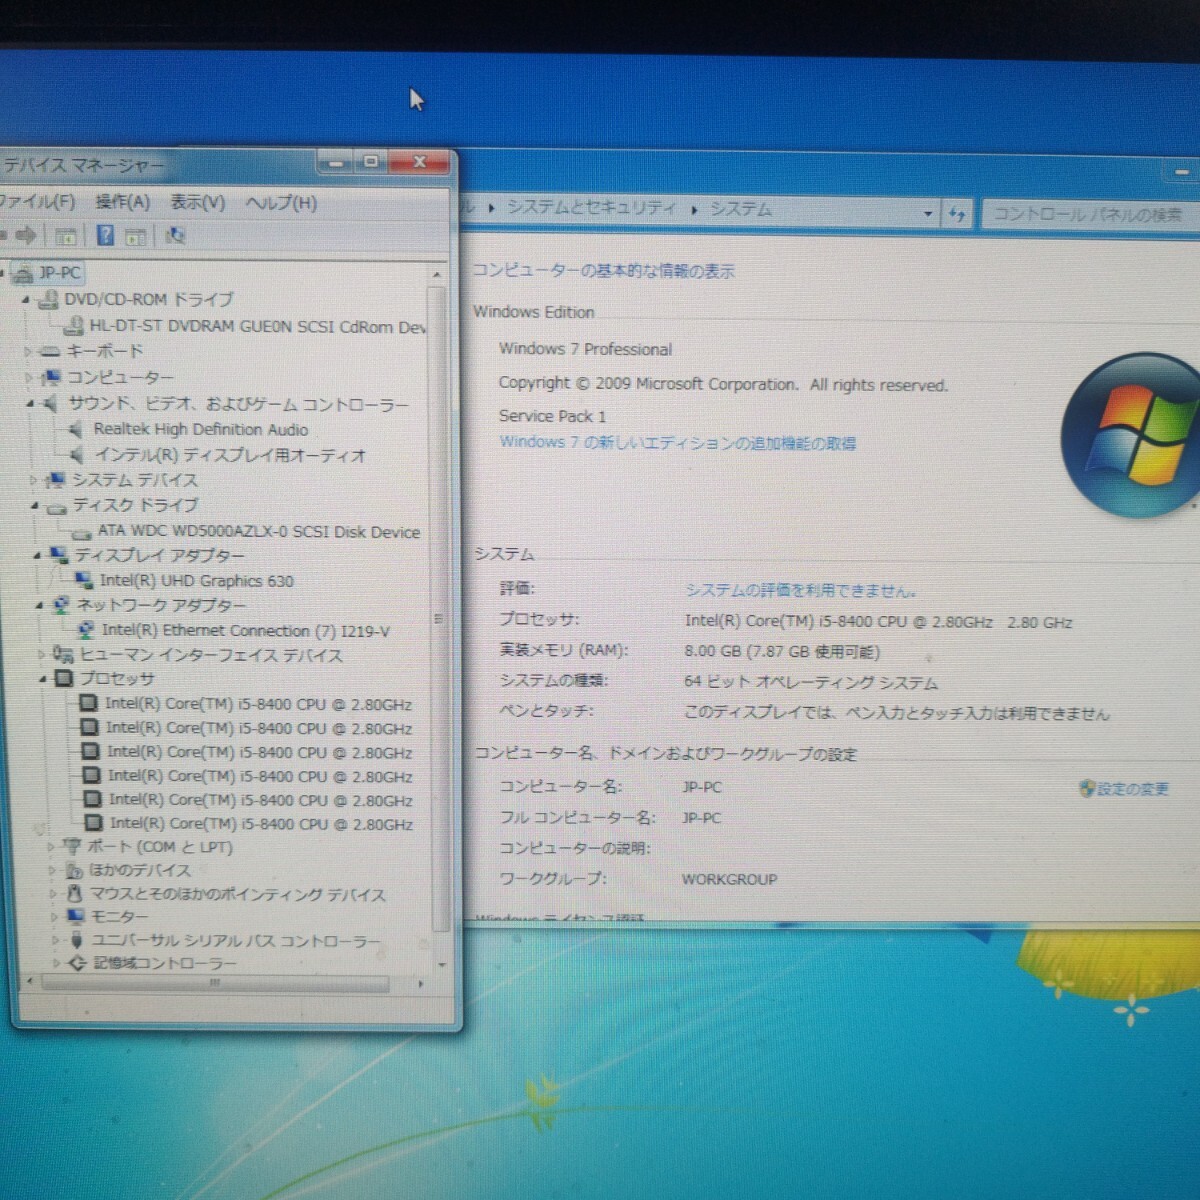Open the ファイル(F) menu

[x=37, y=202]
